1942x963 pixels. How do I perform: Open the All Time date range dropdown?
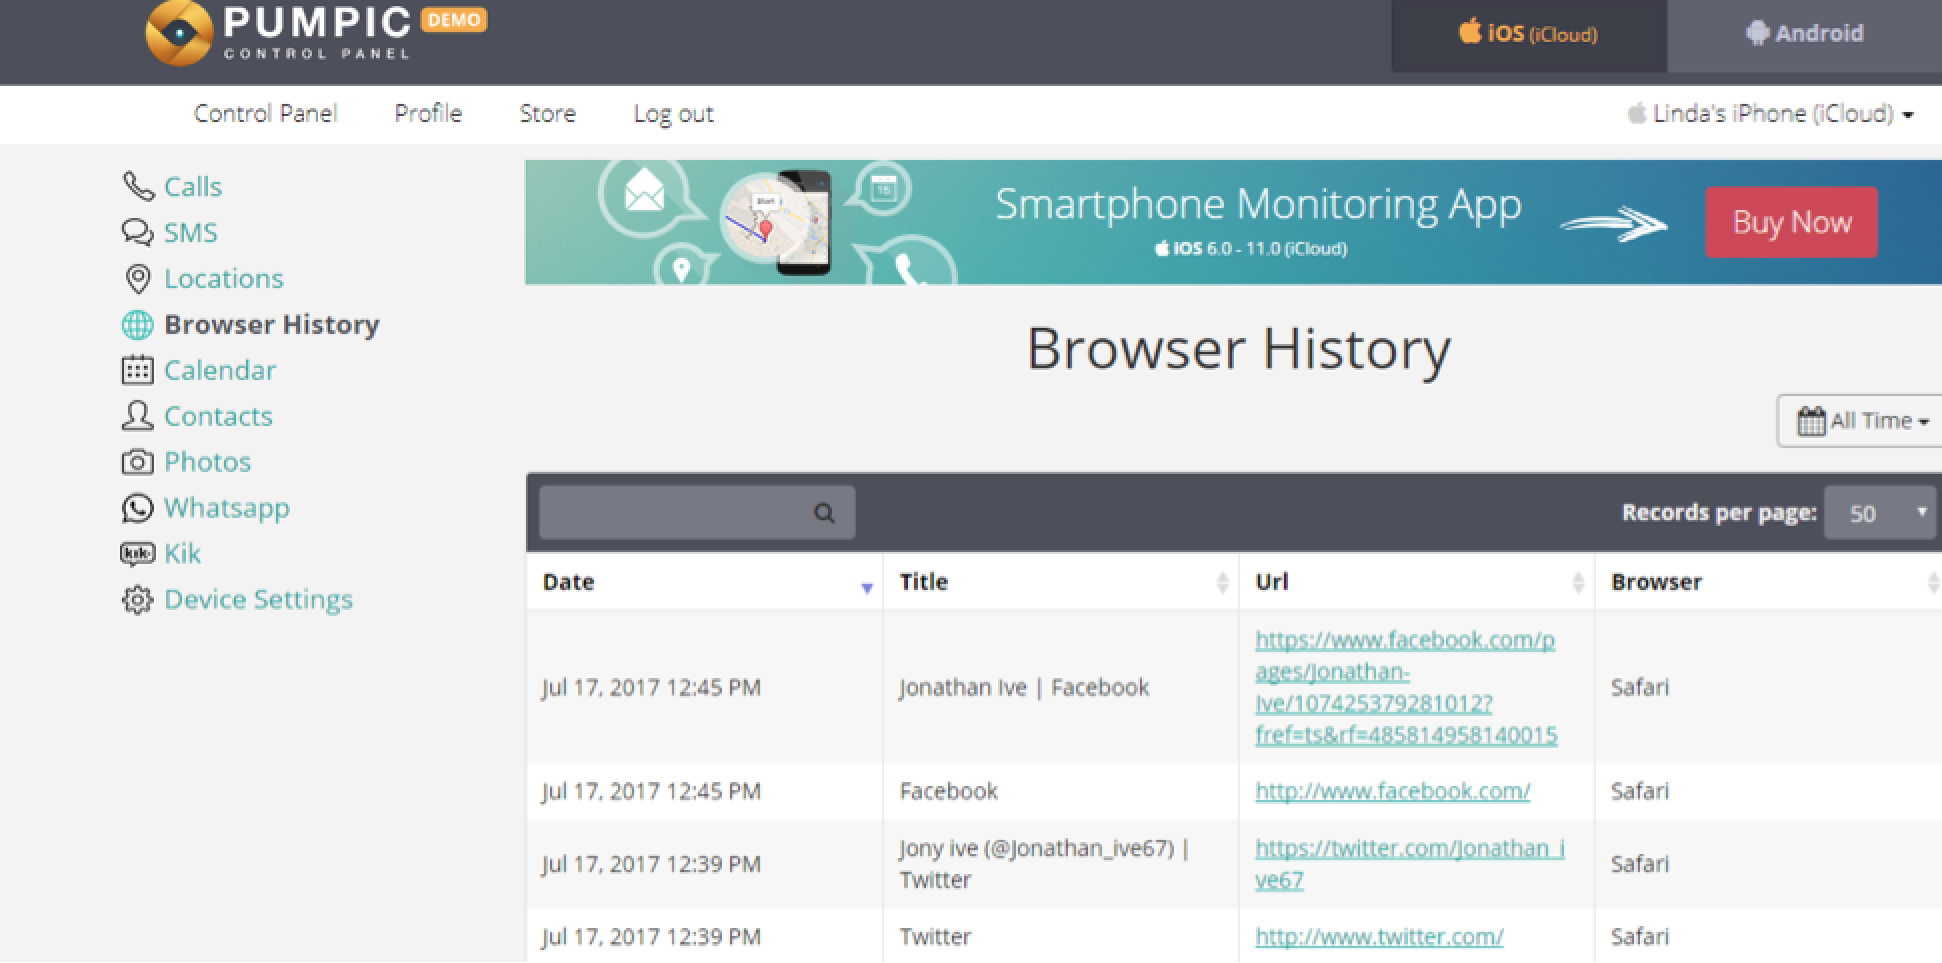tap(1862, 421)
